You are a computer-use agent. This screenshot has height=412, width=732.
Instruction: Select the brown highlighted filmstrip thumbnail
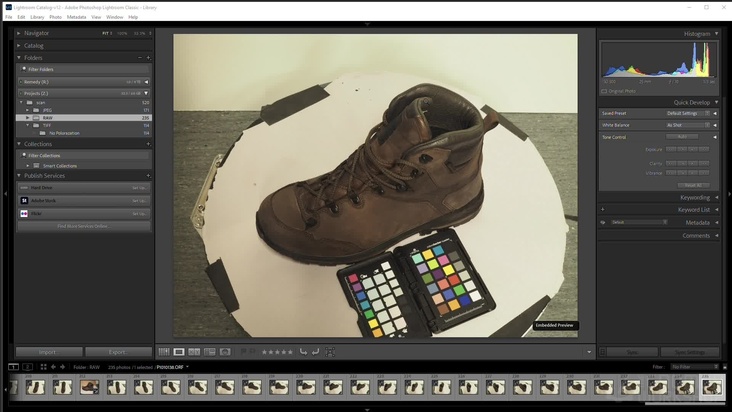coord(89,387)
